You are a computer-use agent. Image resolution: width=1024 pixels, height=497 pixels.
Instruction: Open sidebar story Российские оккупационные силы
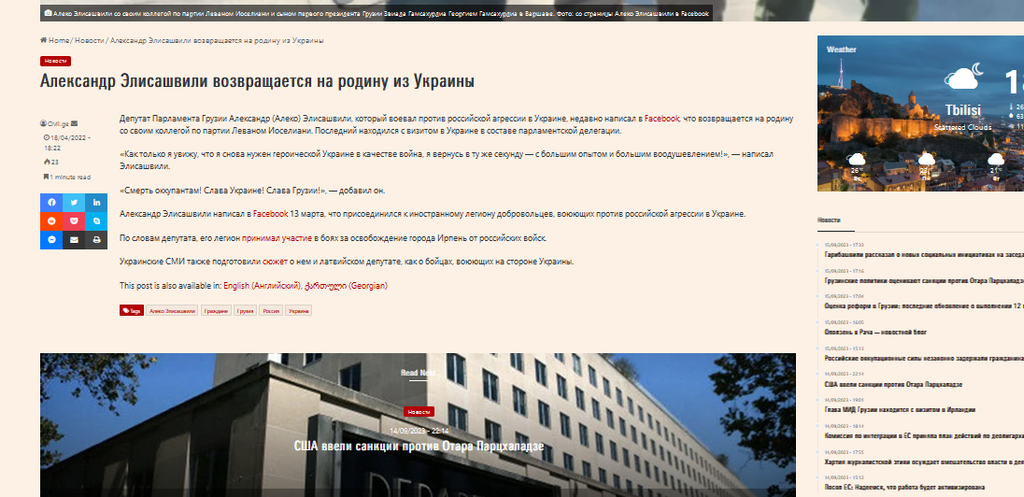[924, 358]
